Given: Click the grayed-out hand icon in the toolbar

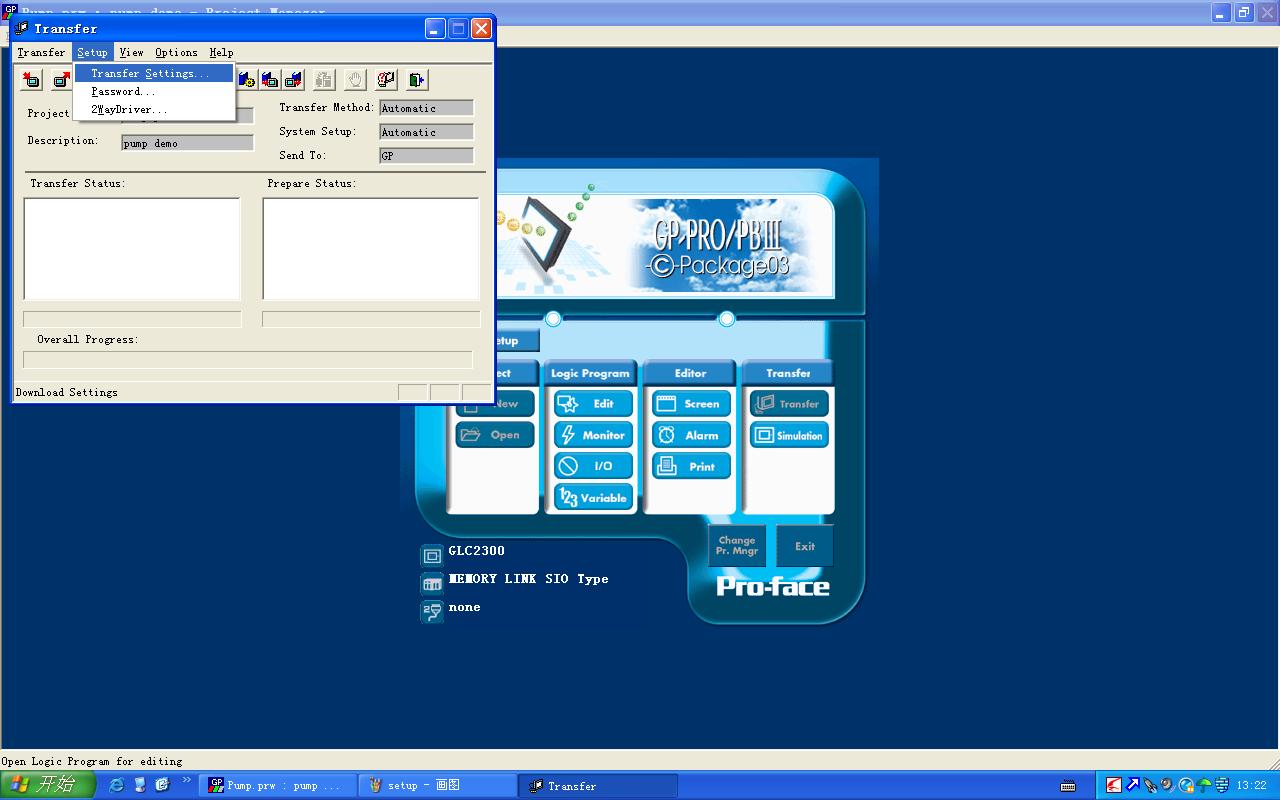Looking at the screenshot, I should click(x=354, y=80).
